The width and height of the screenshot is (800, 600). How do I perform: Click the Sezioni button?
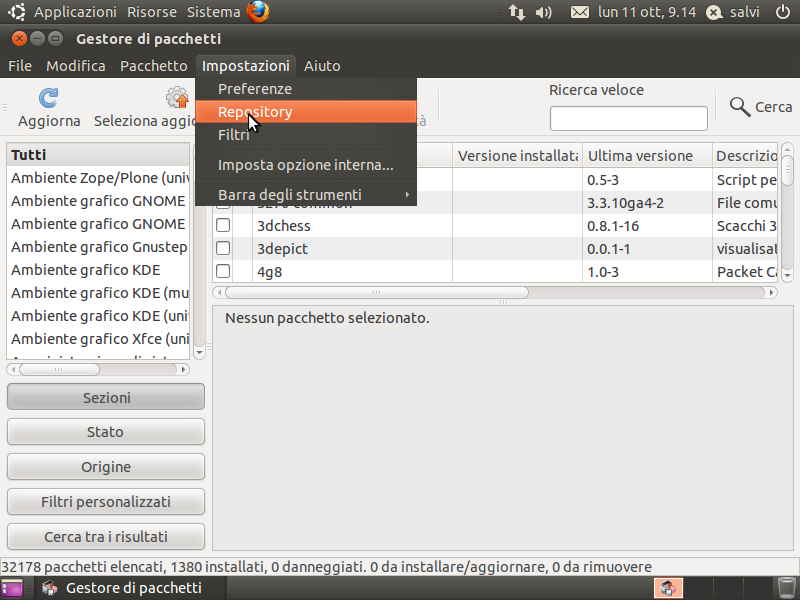coord(106,397)
